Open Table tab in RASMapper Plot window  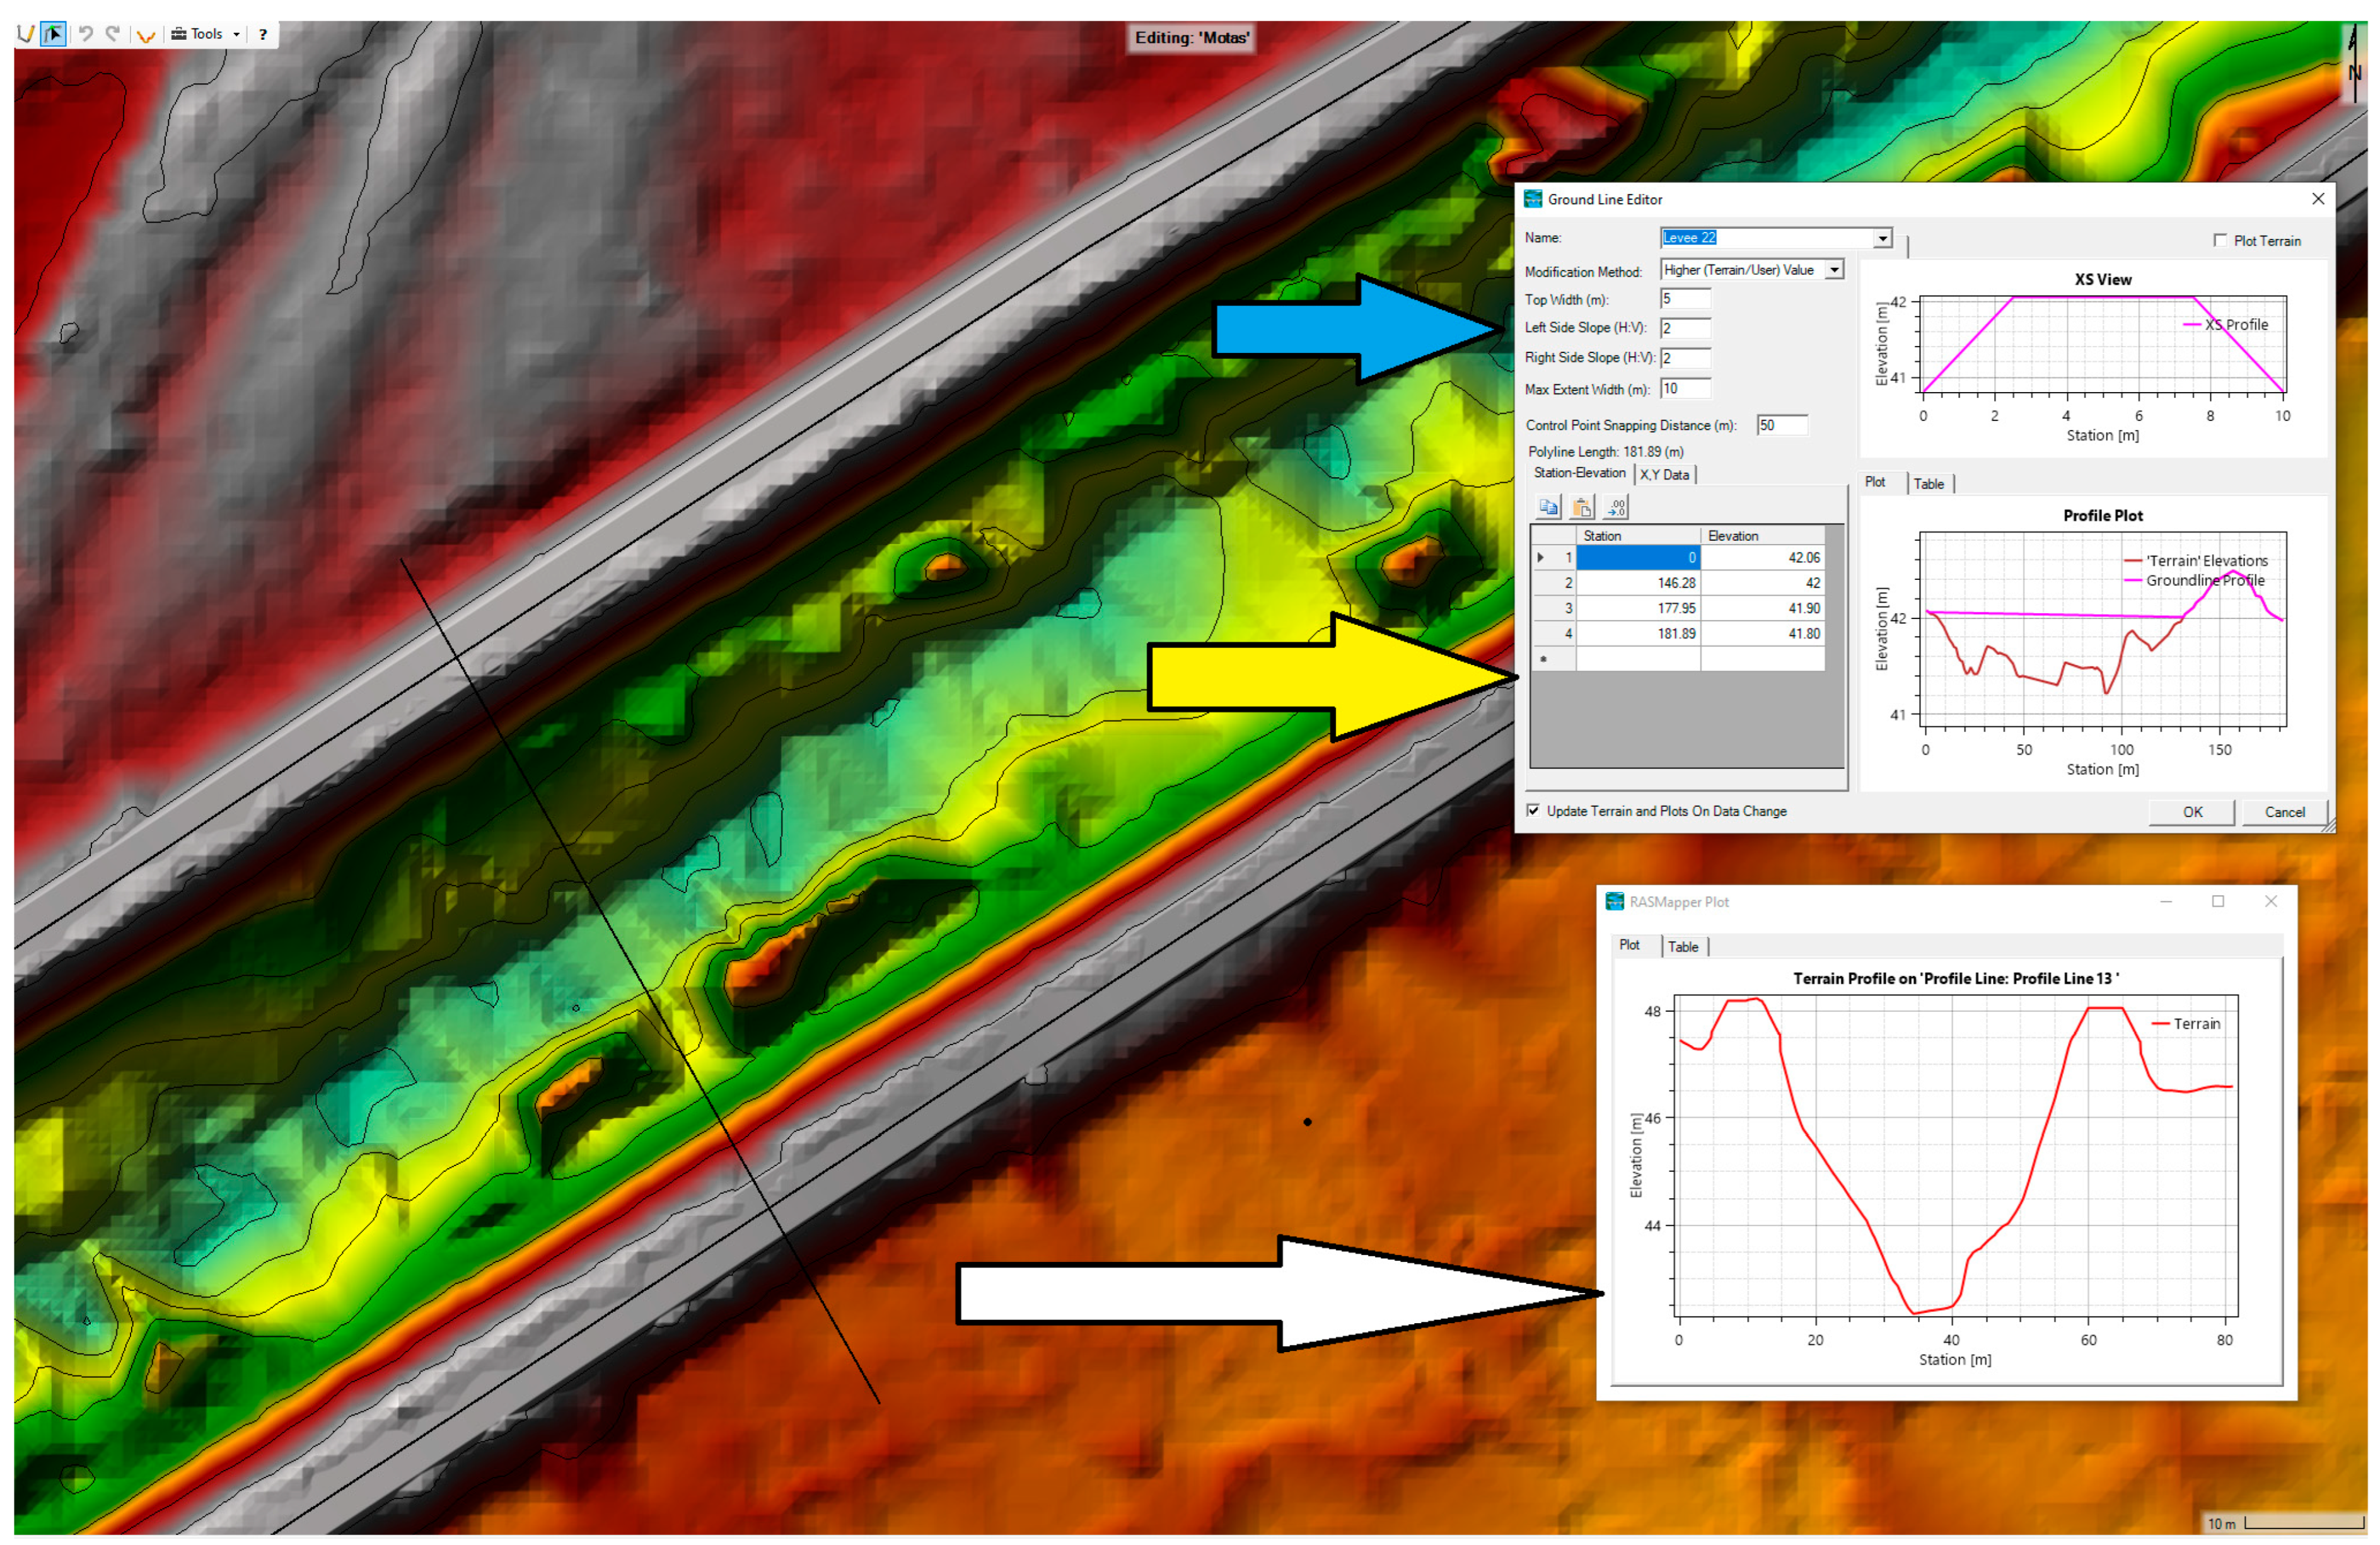click(1683, 946)
